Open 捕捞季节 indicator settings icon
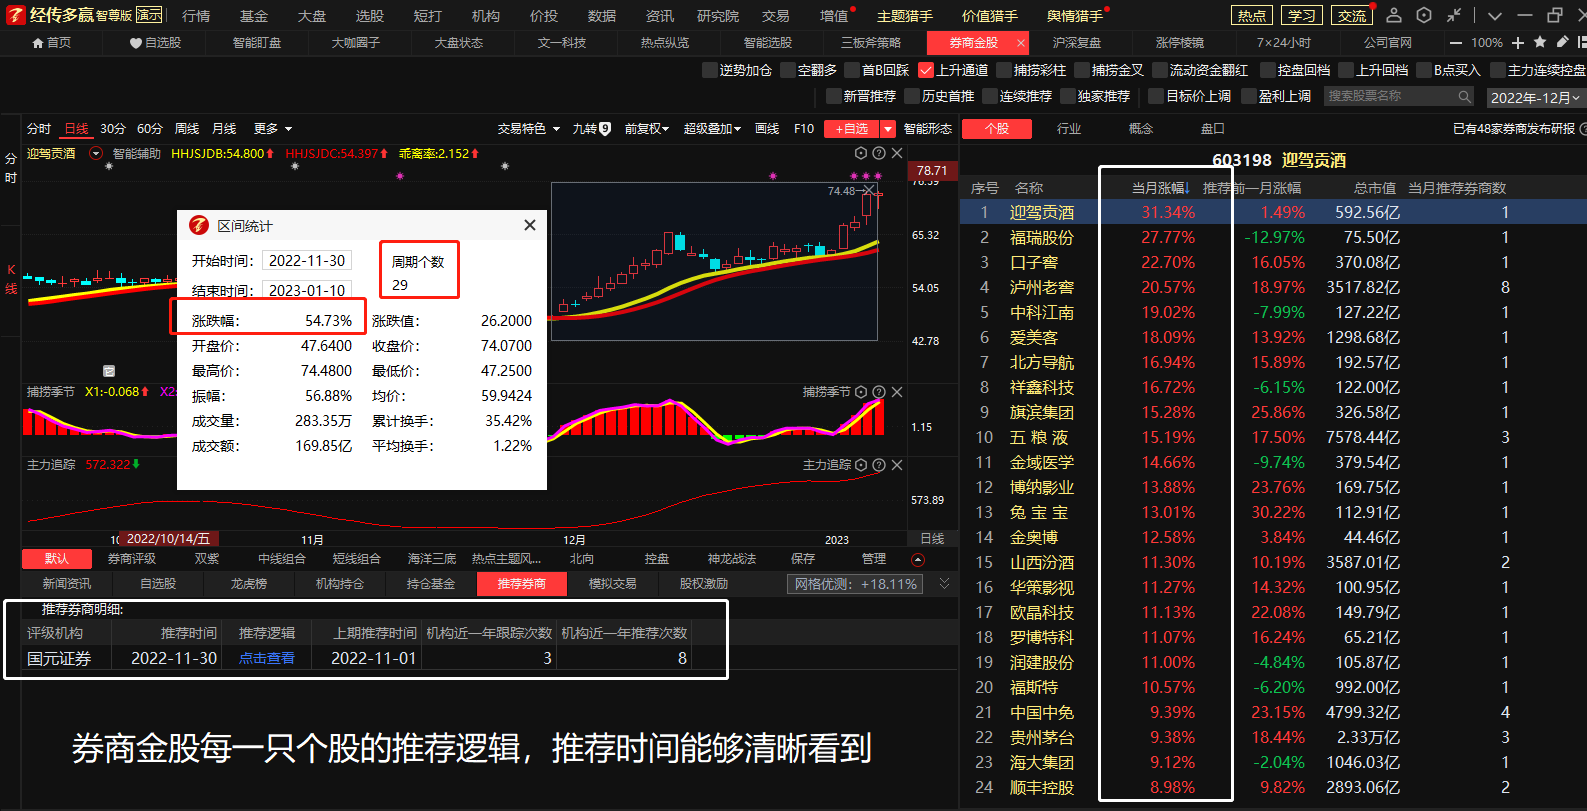 (x=861, y=392)
